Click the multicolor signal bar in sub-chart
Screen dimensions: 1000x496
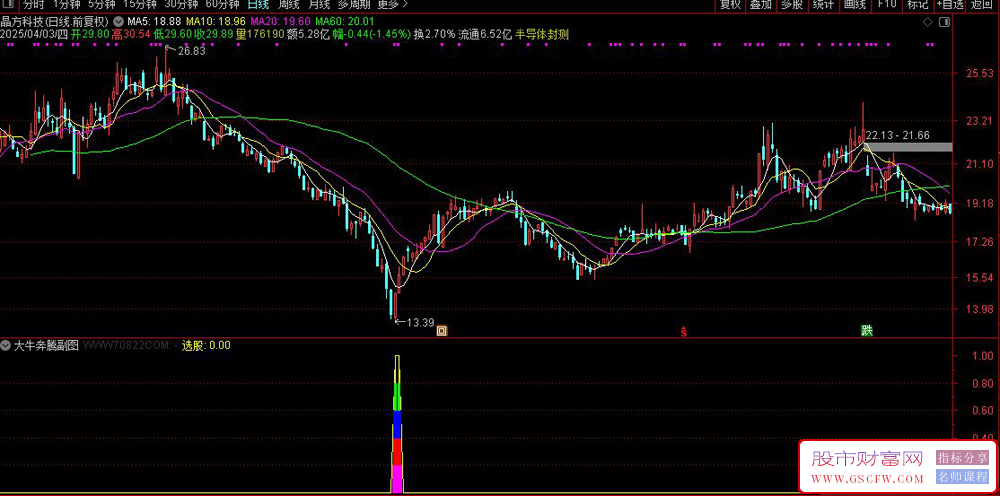(x=397, y=424)
